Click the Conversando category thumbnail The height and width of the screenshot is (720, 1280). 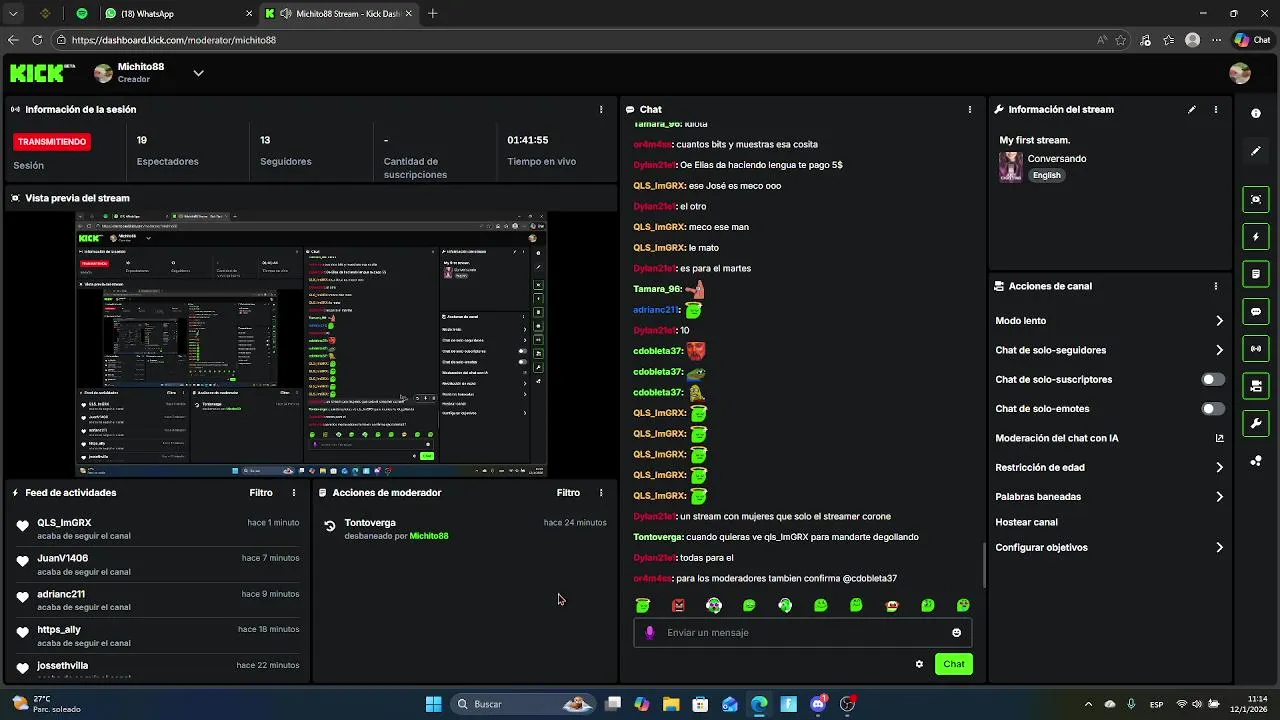(x=1011, y=166)
